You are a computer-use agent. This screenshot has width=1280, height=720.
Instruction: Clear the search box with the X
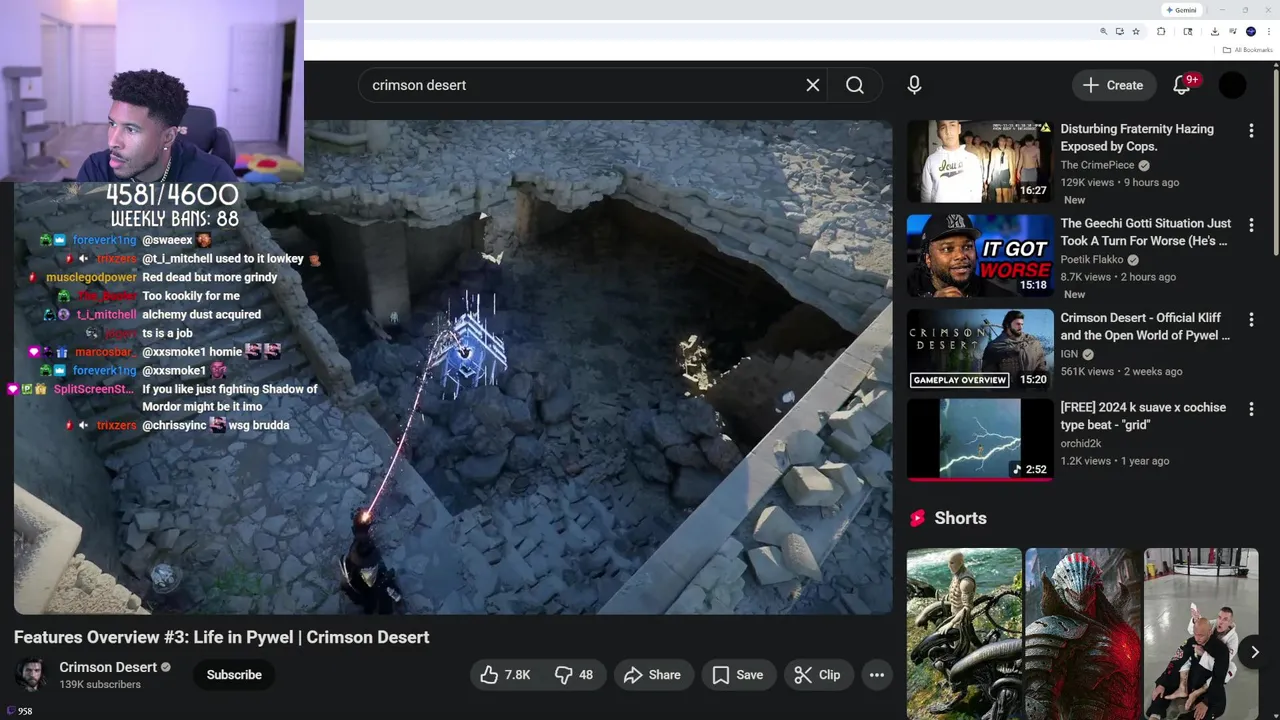coord(813,85)
